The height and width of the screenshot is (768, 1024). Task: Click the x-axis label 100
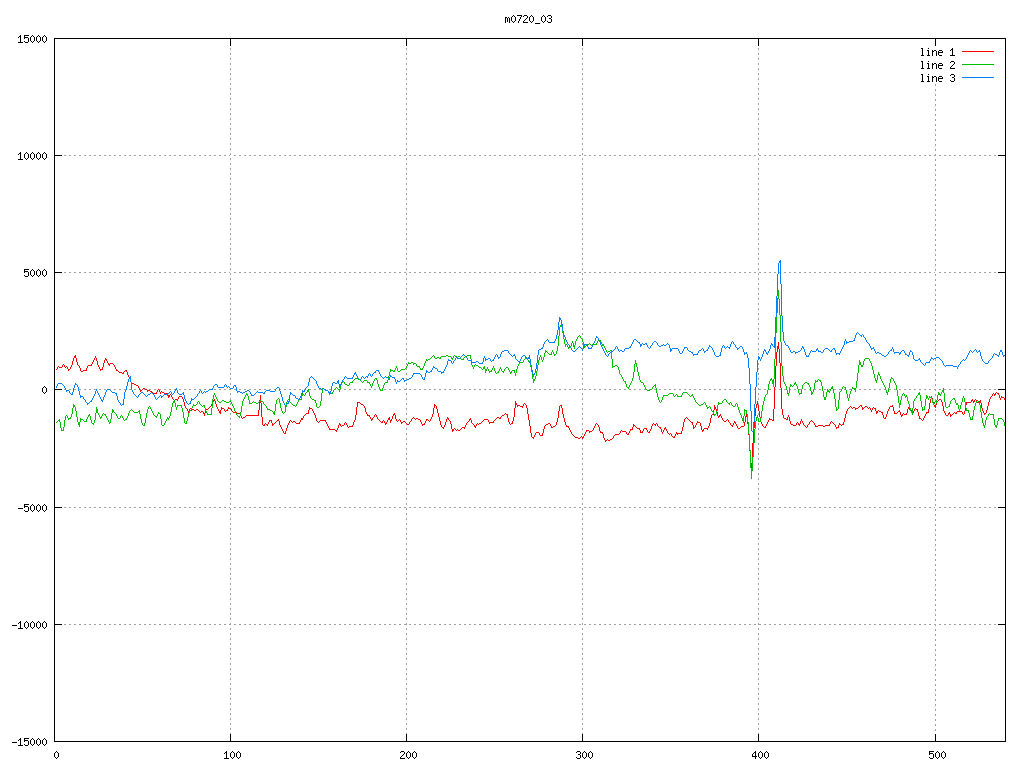[232, 756]
